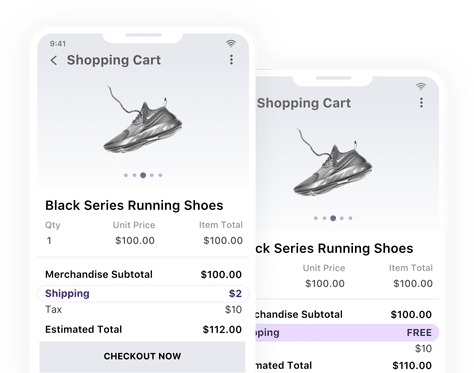The image size is (474, 373).
Task: Select last carousel dot on right phone
Action: (x=350, y=218)
